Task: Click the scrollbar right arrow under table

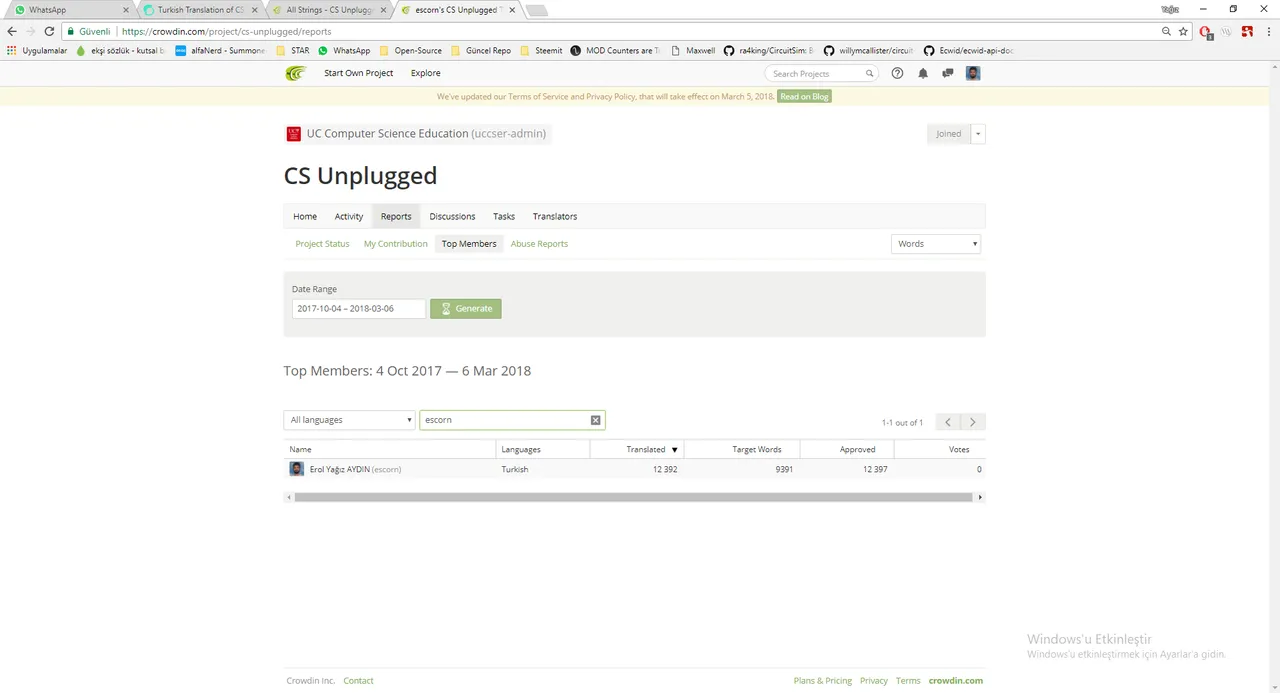Action: point(980,497)
